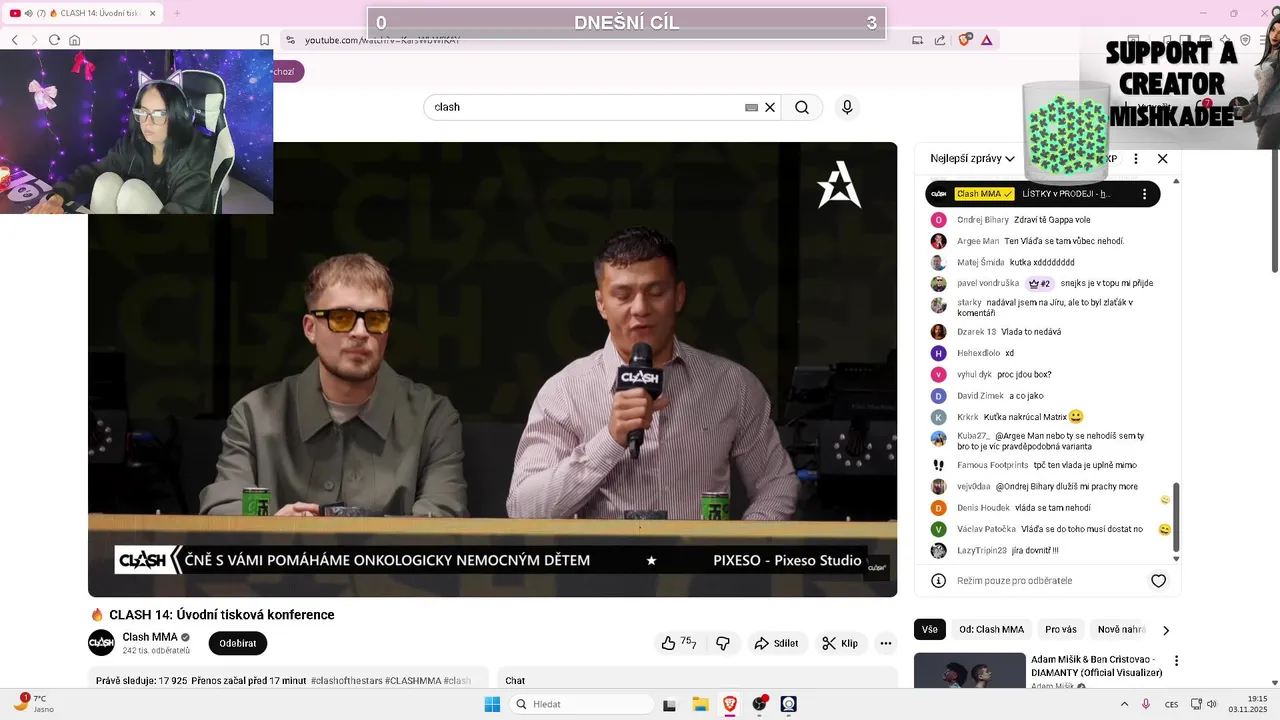The image size is (1280, 720).
Task: Open a new browser tab
Action: (177, 13)
